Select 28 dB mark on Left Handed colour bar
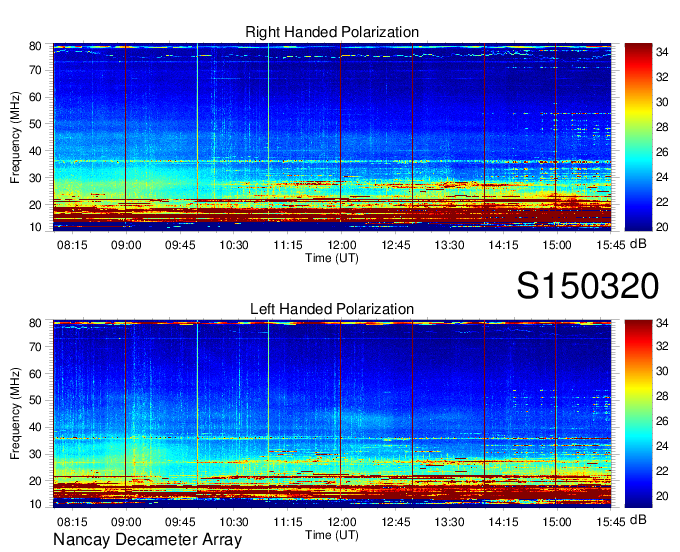 pyautogui.click(x=662, y=396)
